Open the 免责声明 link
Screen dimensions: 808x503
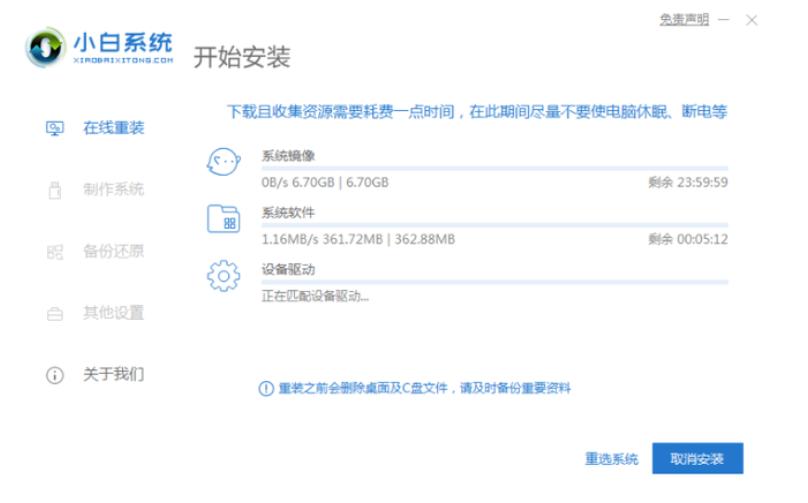tap(684, 19)
